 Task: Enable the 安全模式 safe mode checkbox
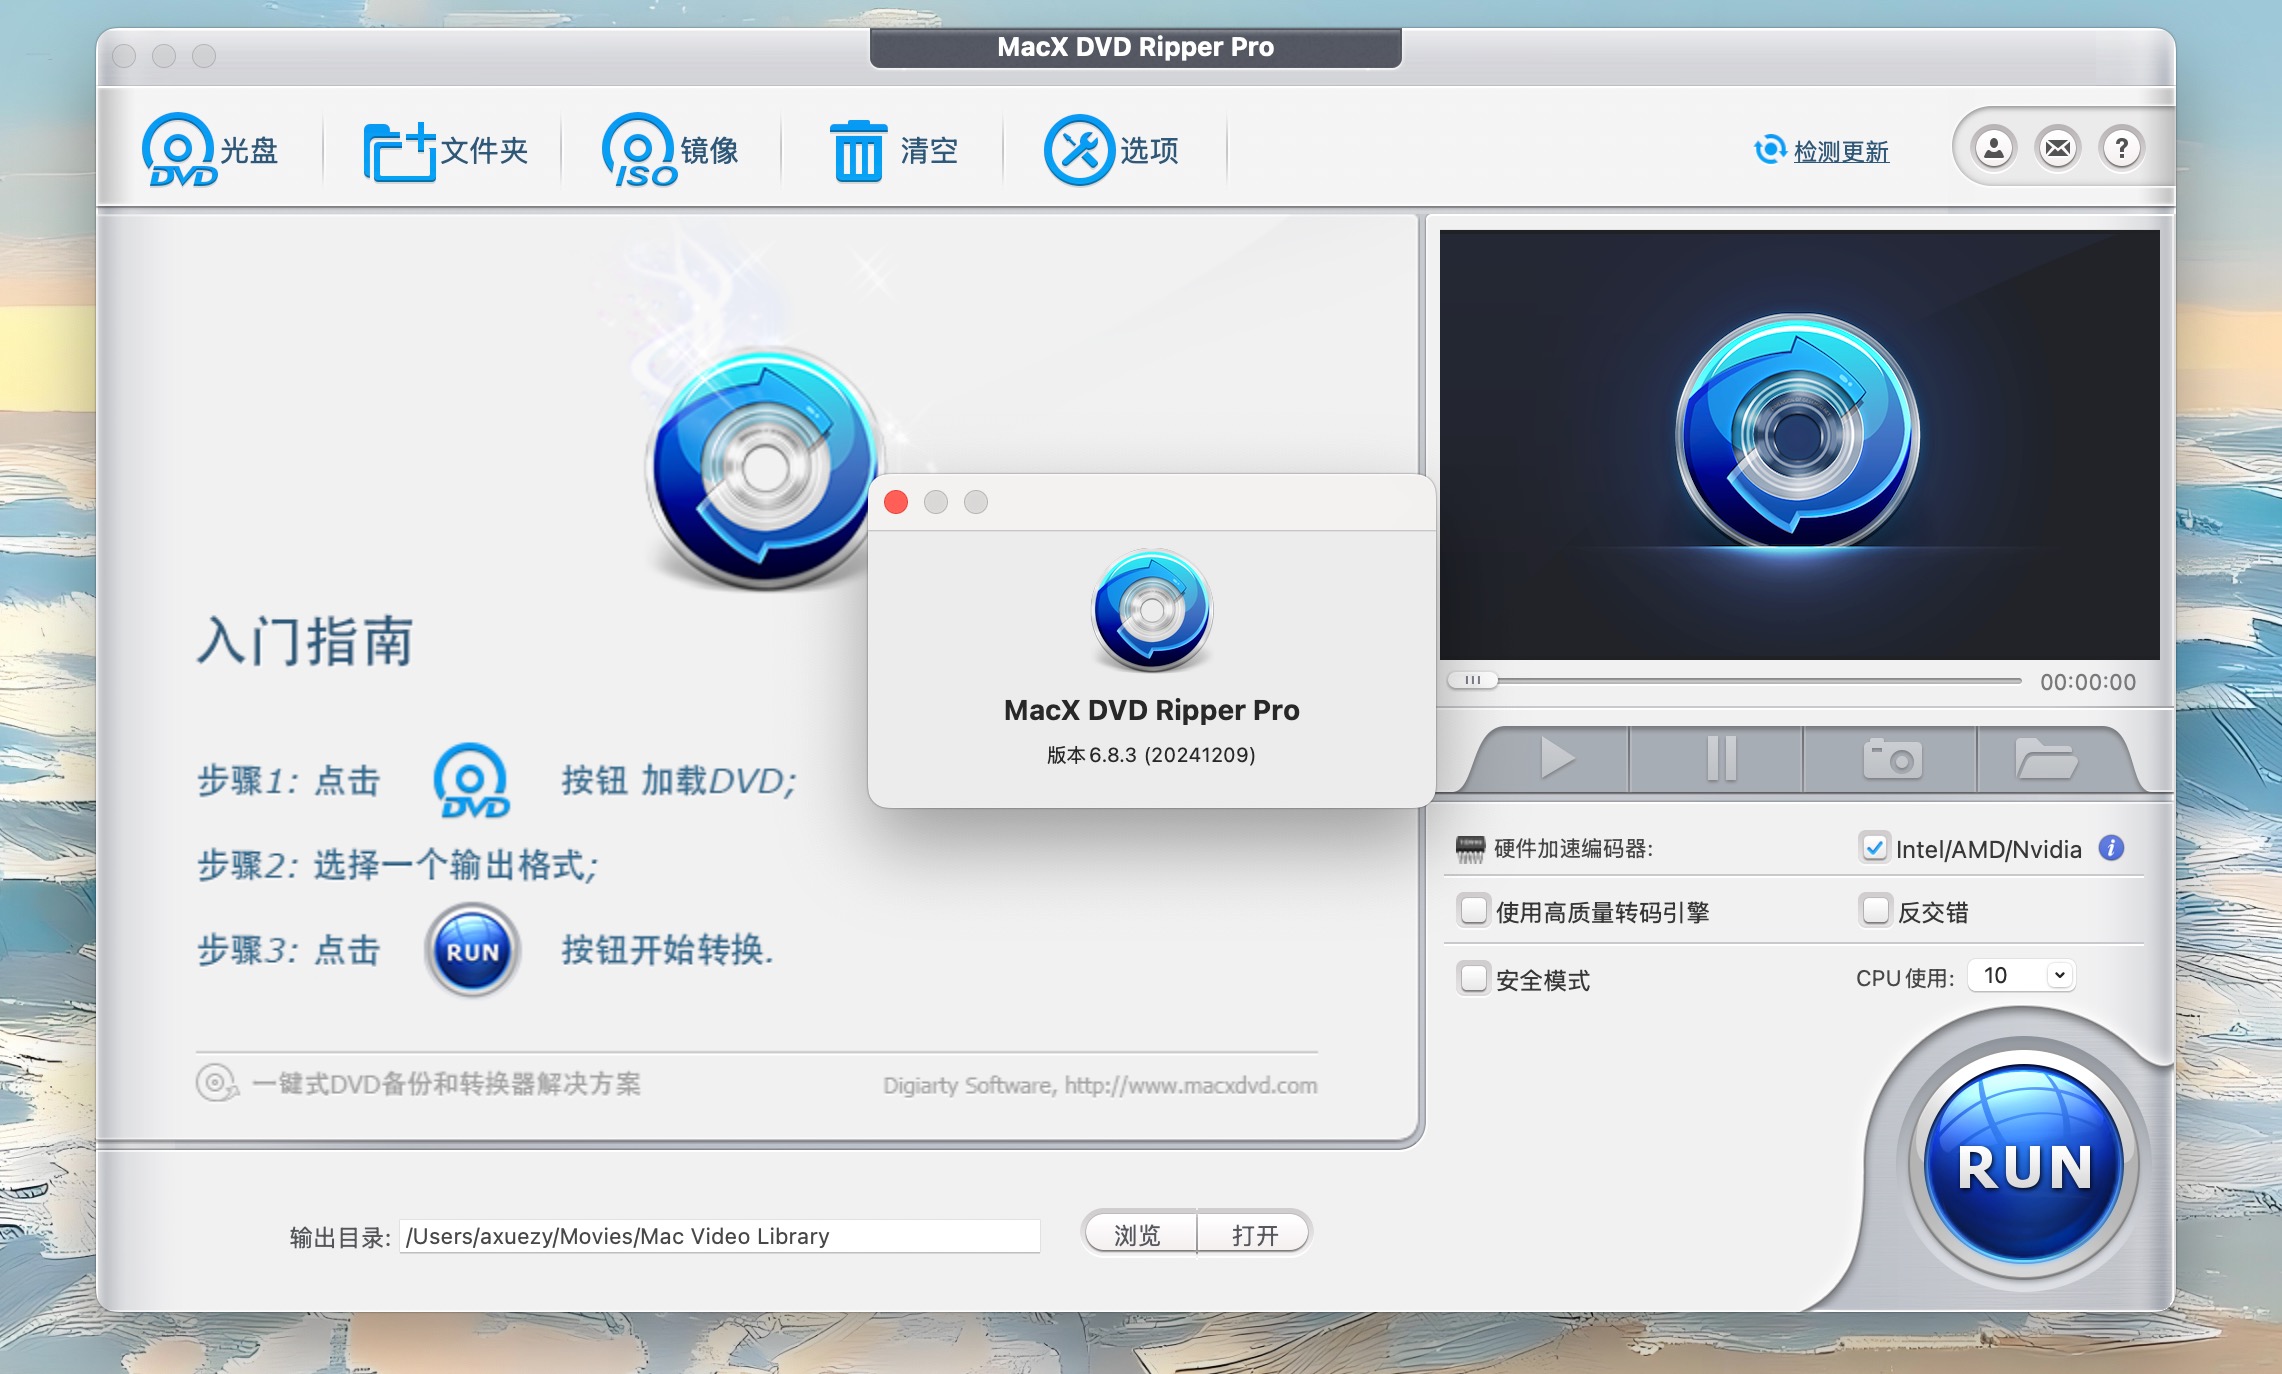pos(1474,978)
